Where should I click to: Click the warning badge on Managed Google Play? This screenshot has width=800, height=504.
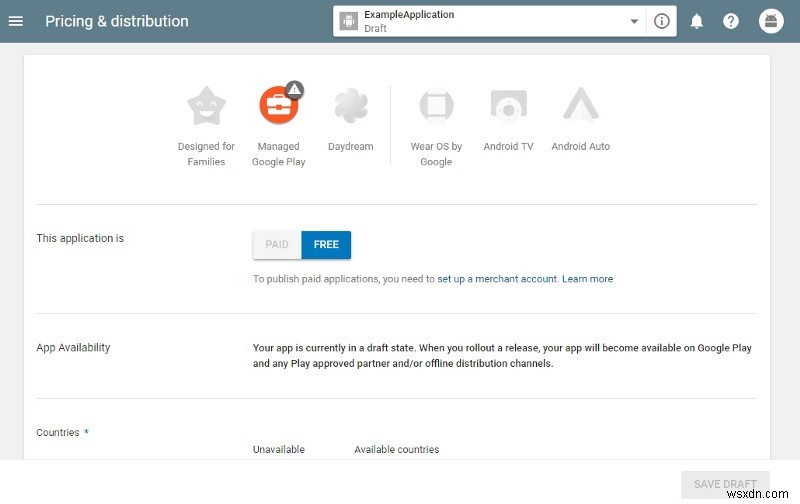tap(294, 90)
